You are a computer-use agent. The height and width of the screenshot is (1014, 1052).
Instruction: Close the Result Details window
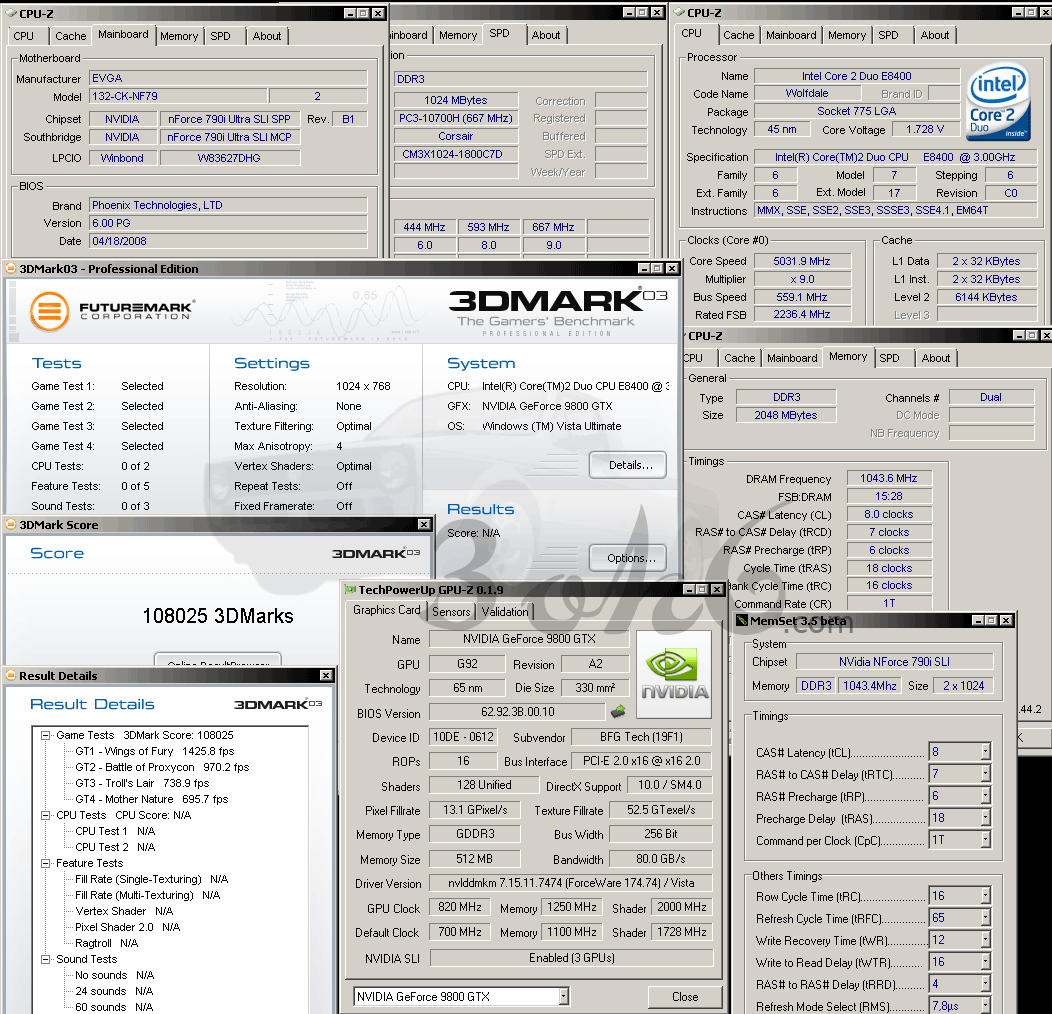point(325,675)
